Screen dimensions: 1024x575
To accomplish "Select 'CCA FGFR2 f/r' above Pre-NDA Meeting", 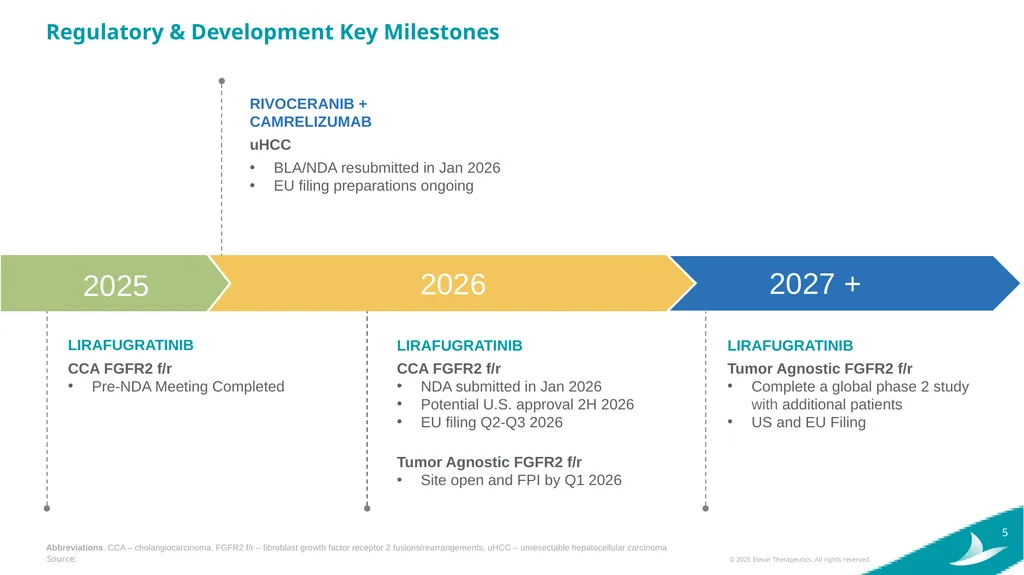I will [x=120, y=369].
